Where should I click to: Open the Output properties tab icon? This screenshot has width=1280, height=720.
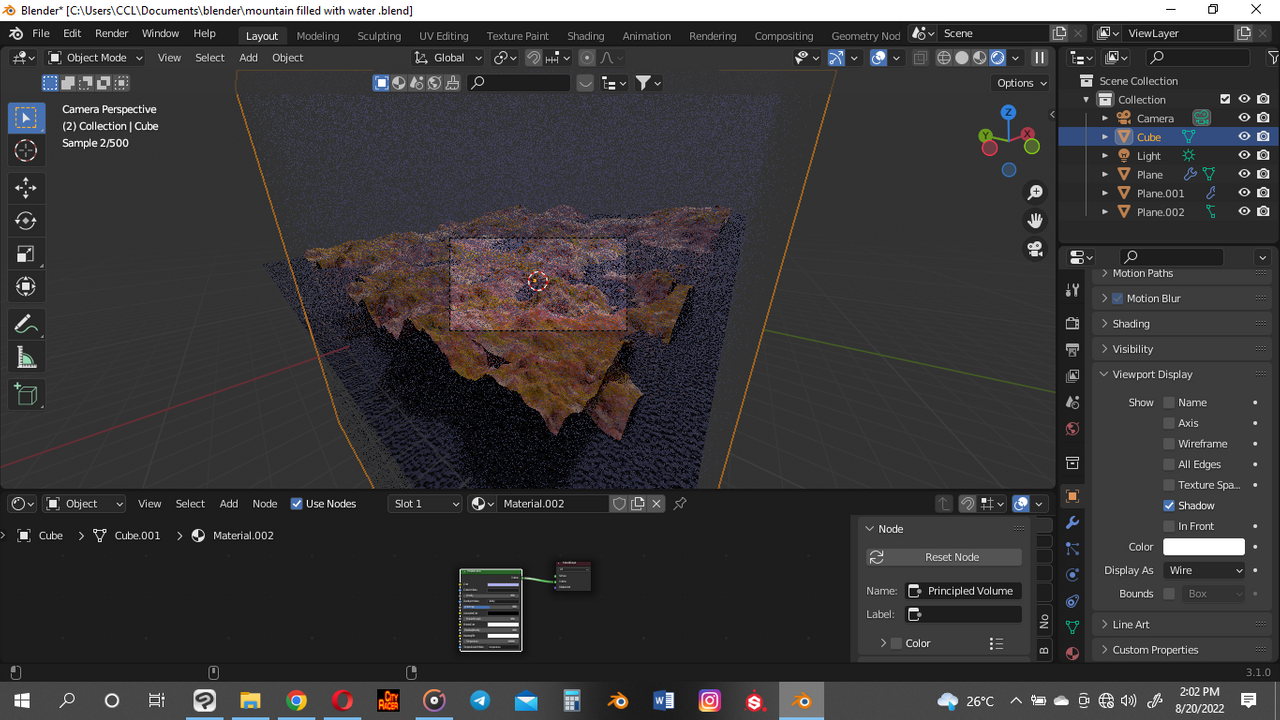click(1072, 350)
